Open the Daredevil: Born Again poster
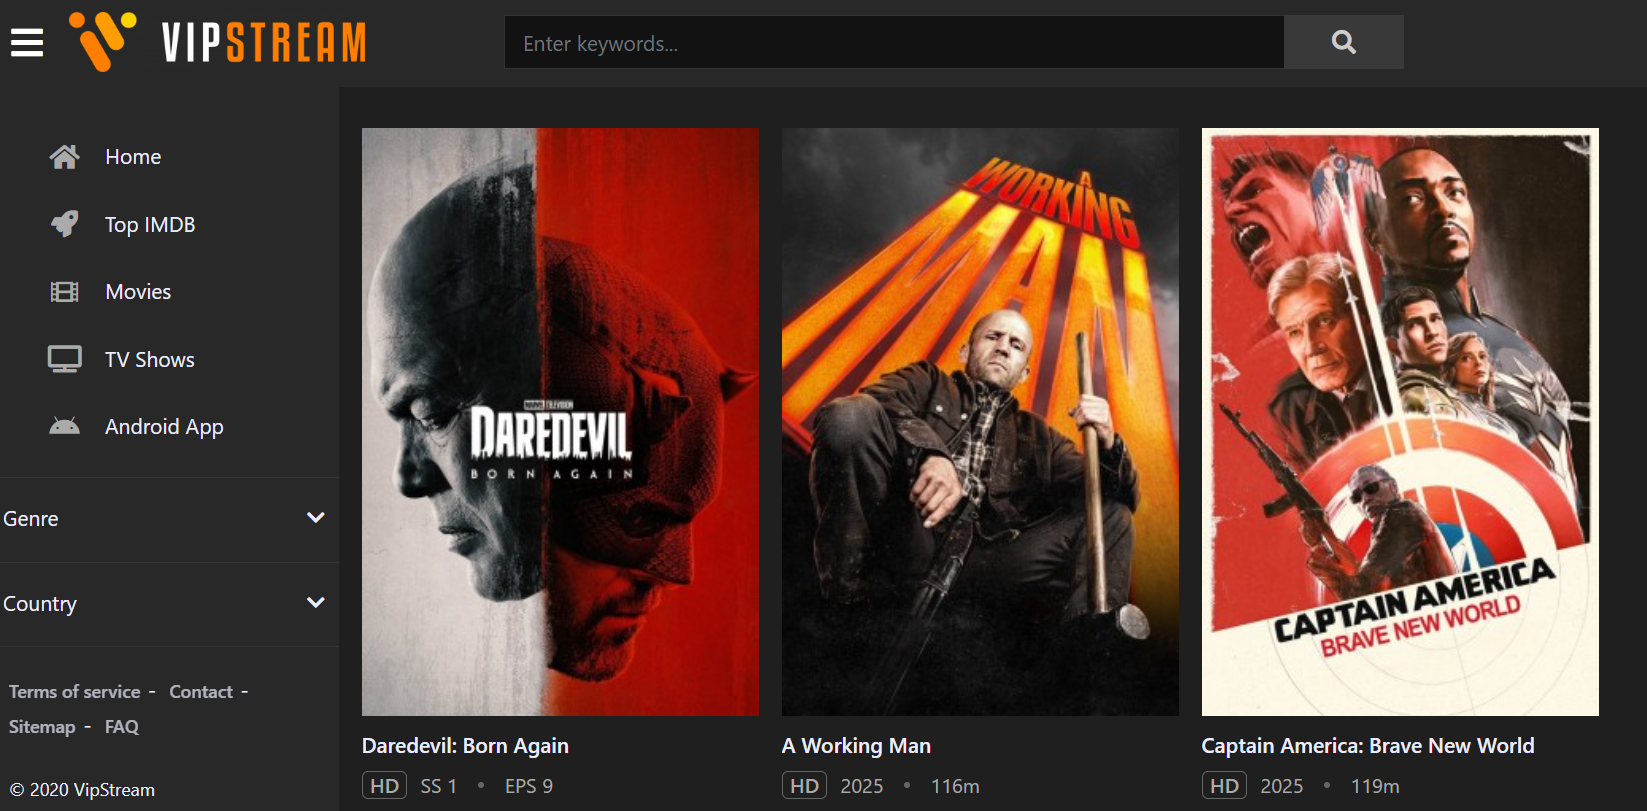The width and height of the screenshot is (1647, 811). (x=560, y=421)
